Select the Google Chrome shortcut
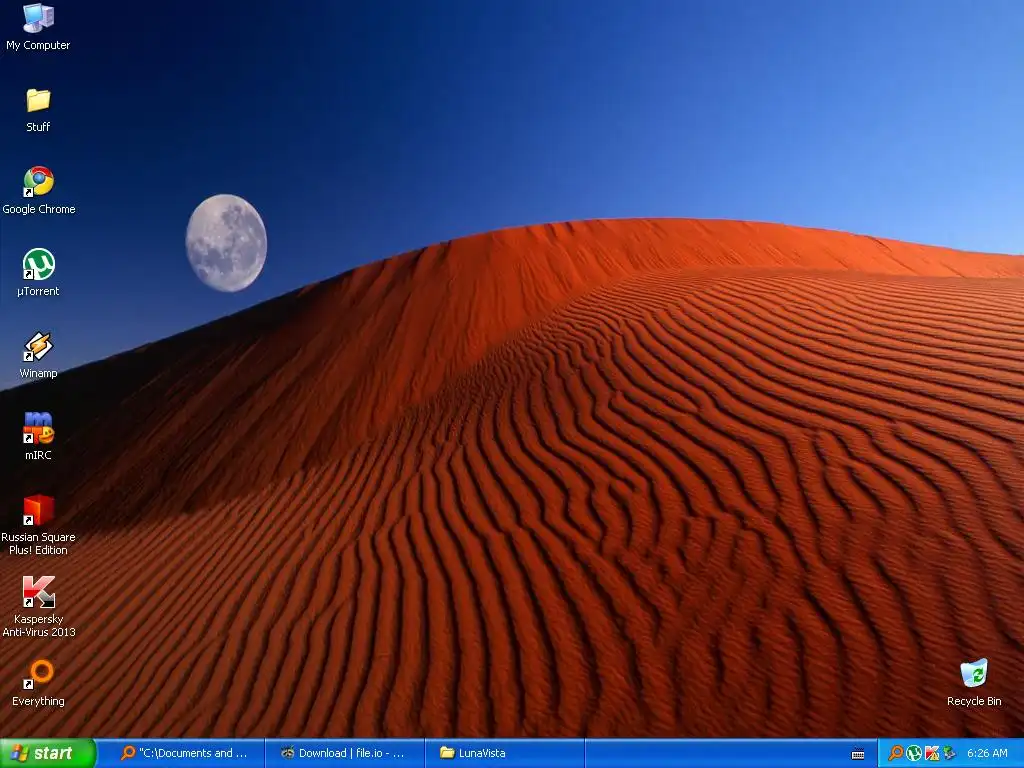This screenshot has width=1024, height=768. (x=39, y=191)
